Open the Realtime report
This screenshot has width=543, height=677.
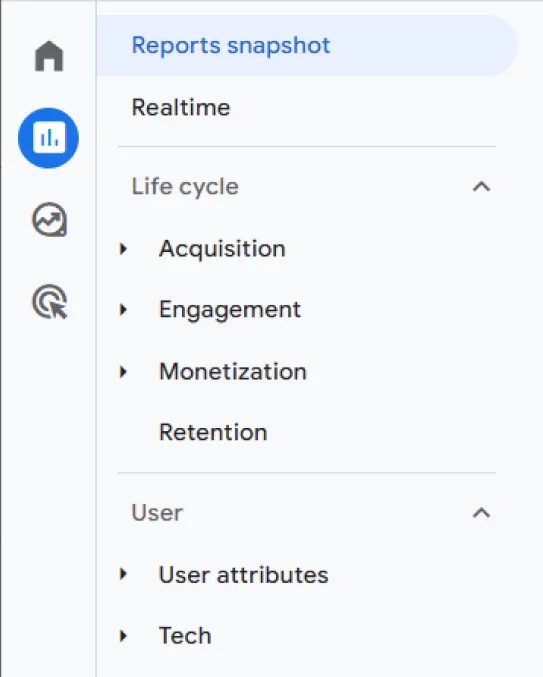point(181,107)
